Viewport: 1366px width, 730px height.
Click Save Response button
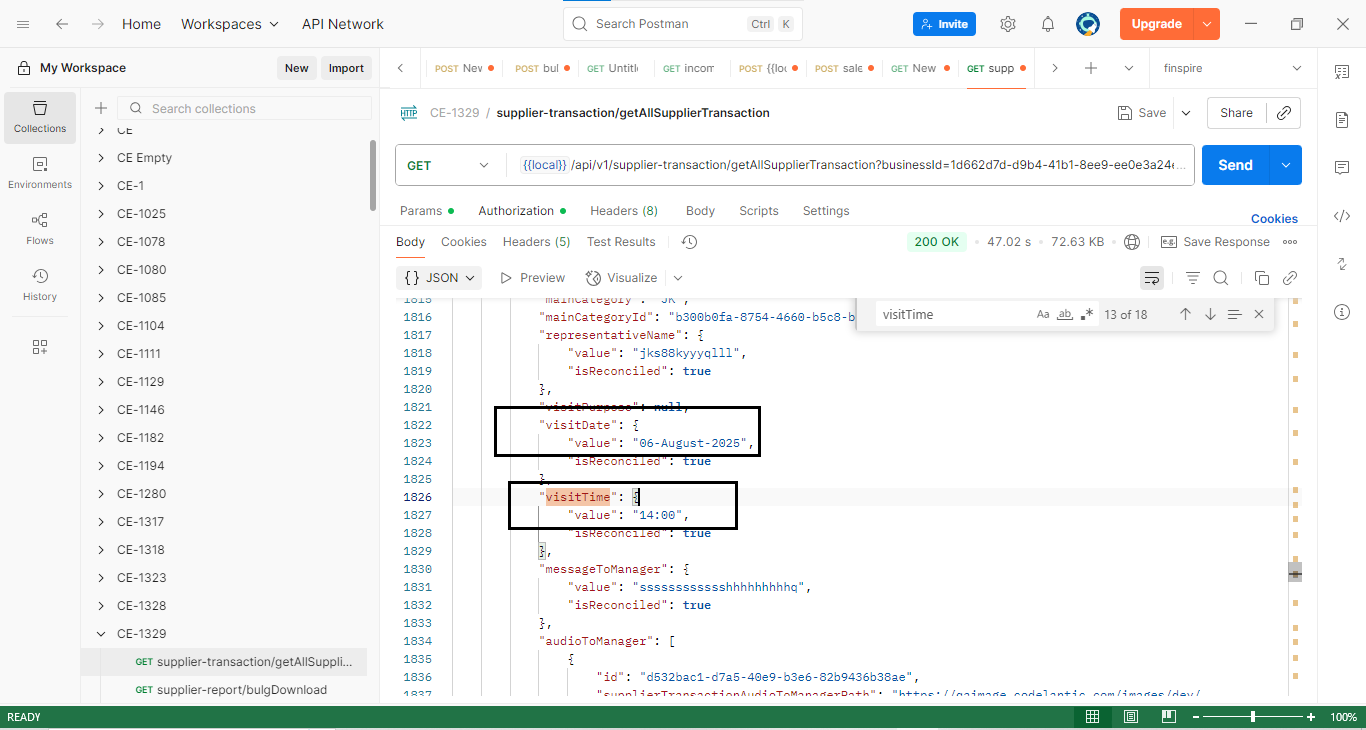pyautogui.click(x=1215, y=242)
